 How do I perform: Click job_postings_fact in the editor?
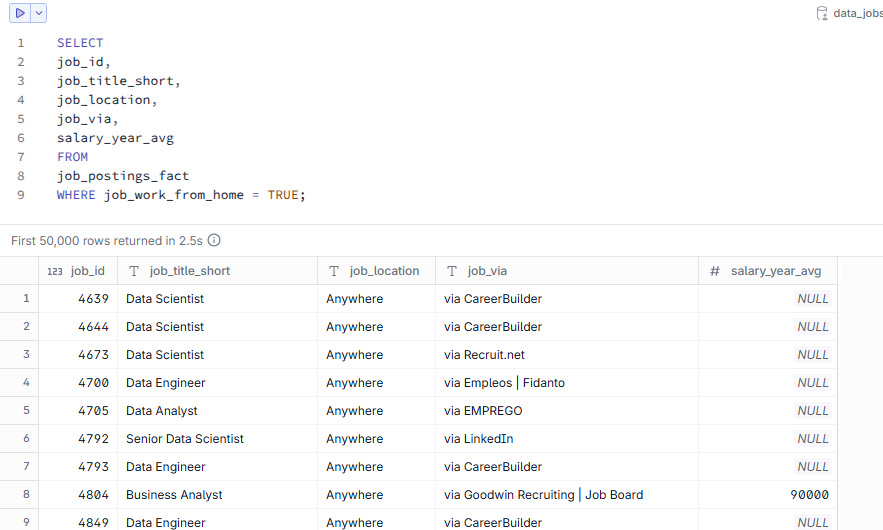pos(123,176)
